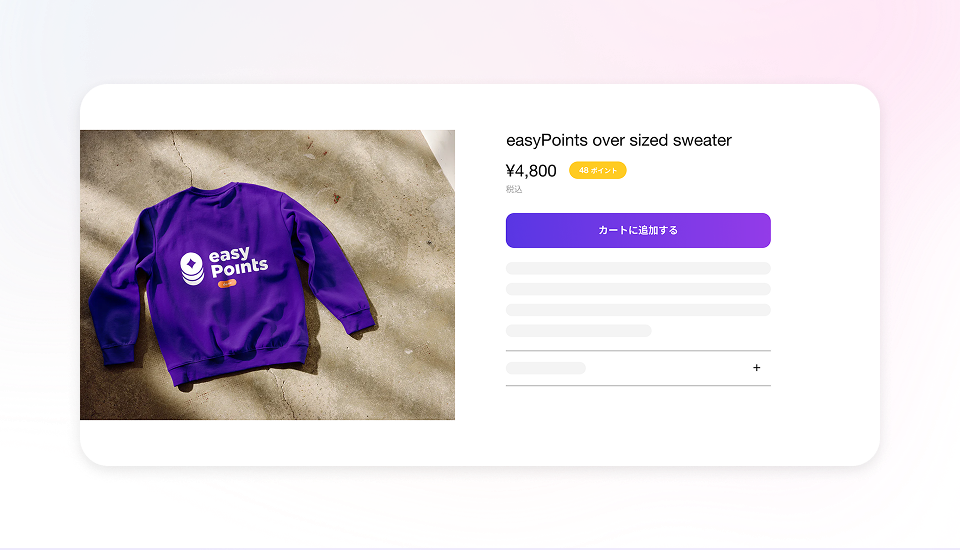Click the second gray placeholder line
Image resolution: width=960 pixels, height=550 pixels.
[638, 289]
